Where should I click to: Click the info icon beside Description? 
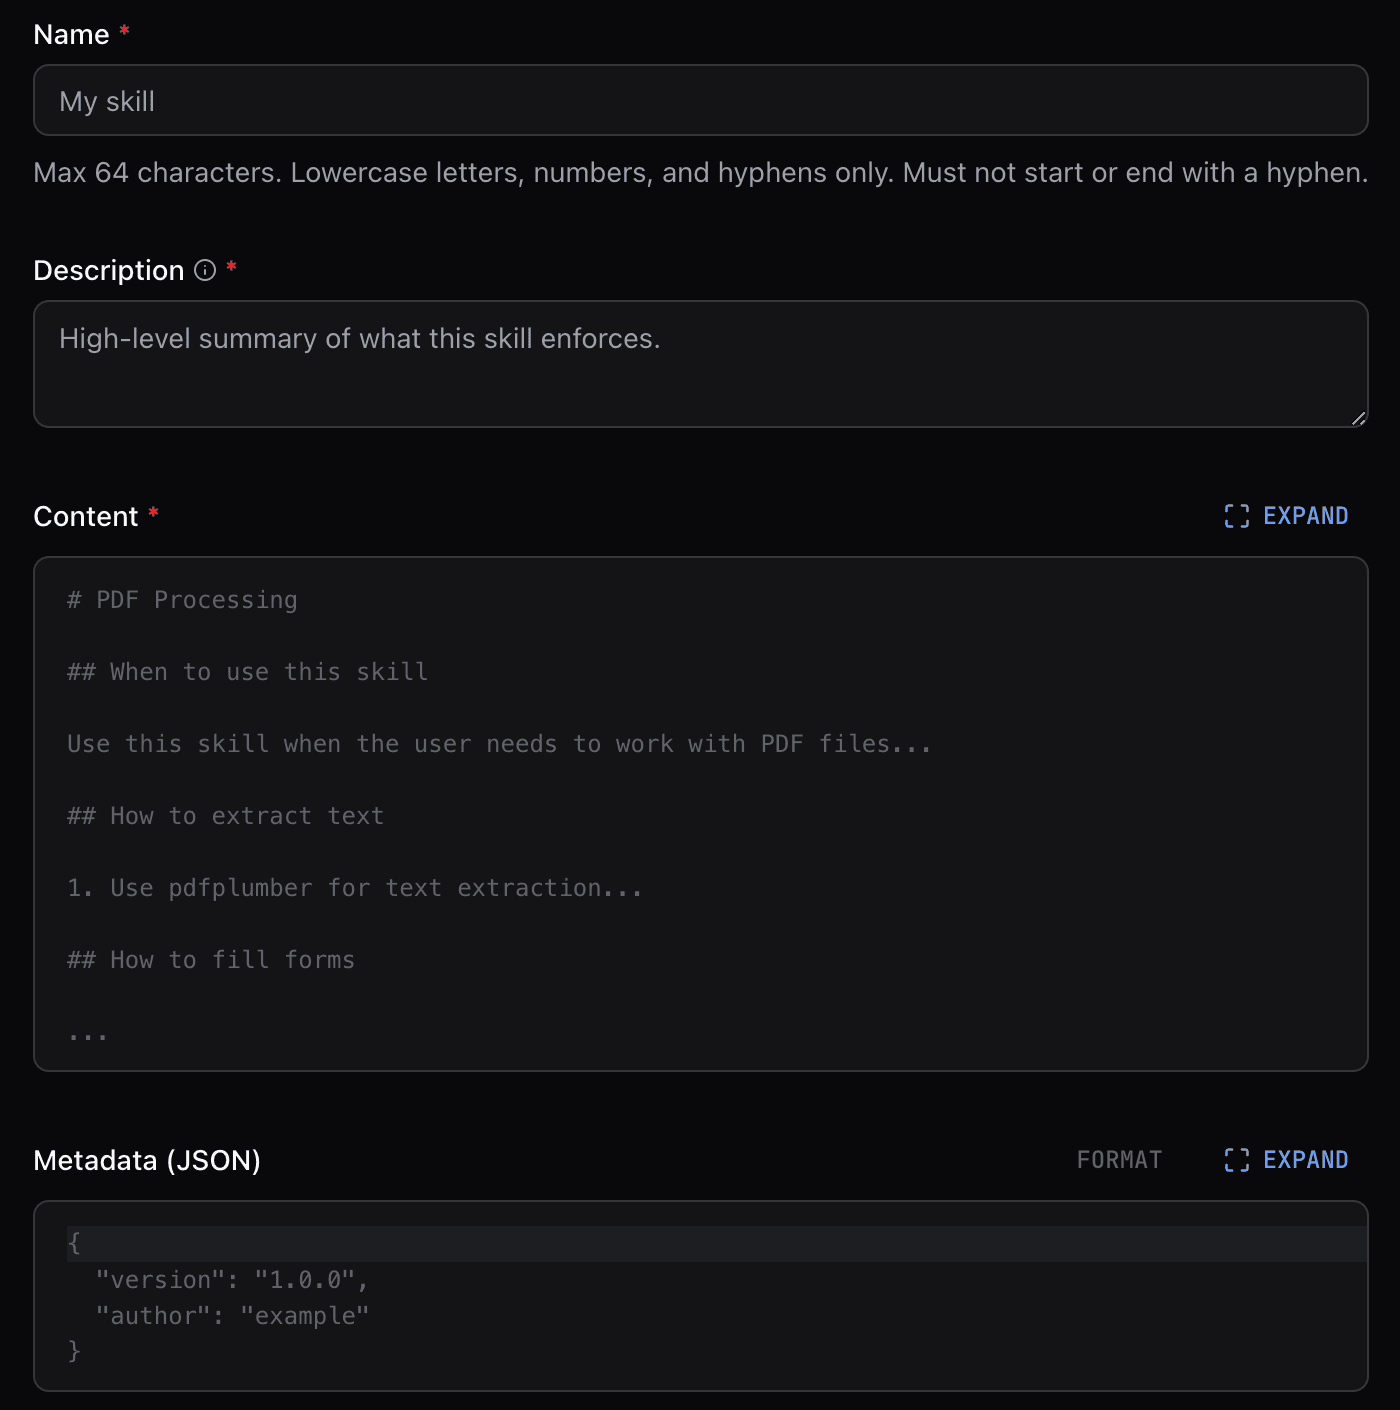tap(205, 270)
